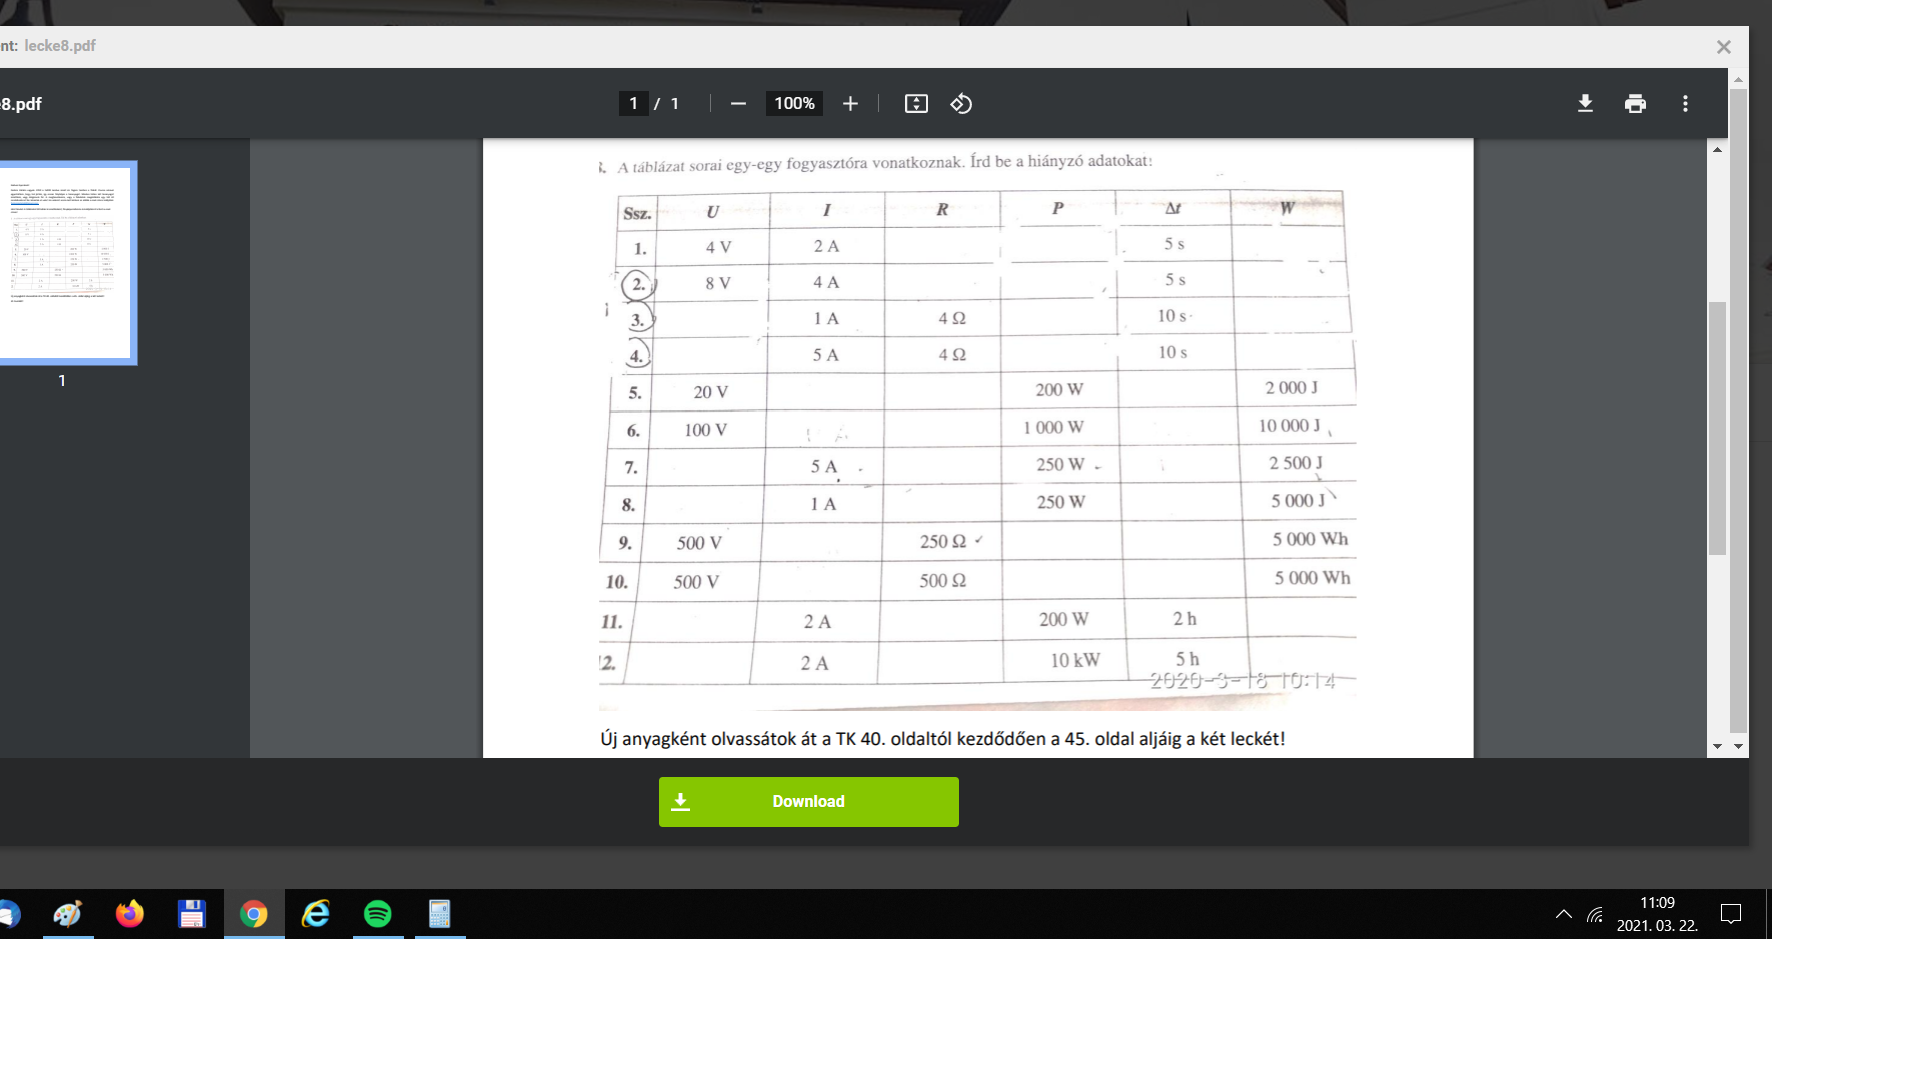
Task: Zoom in with the plus icon
Action: pyautogui.click(x=850, y=104)
